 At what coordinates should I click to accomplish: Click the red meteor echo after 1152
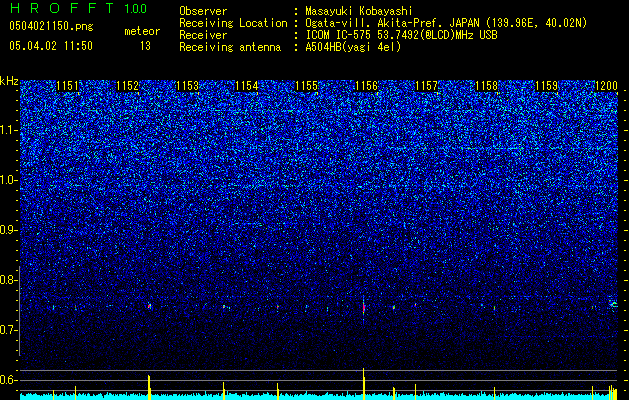149,306
